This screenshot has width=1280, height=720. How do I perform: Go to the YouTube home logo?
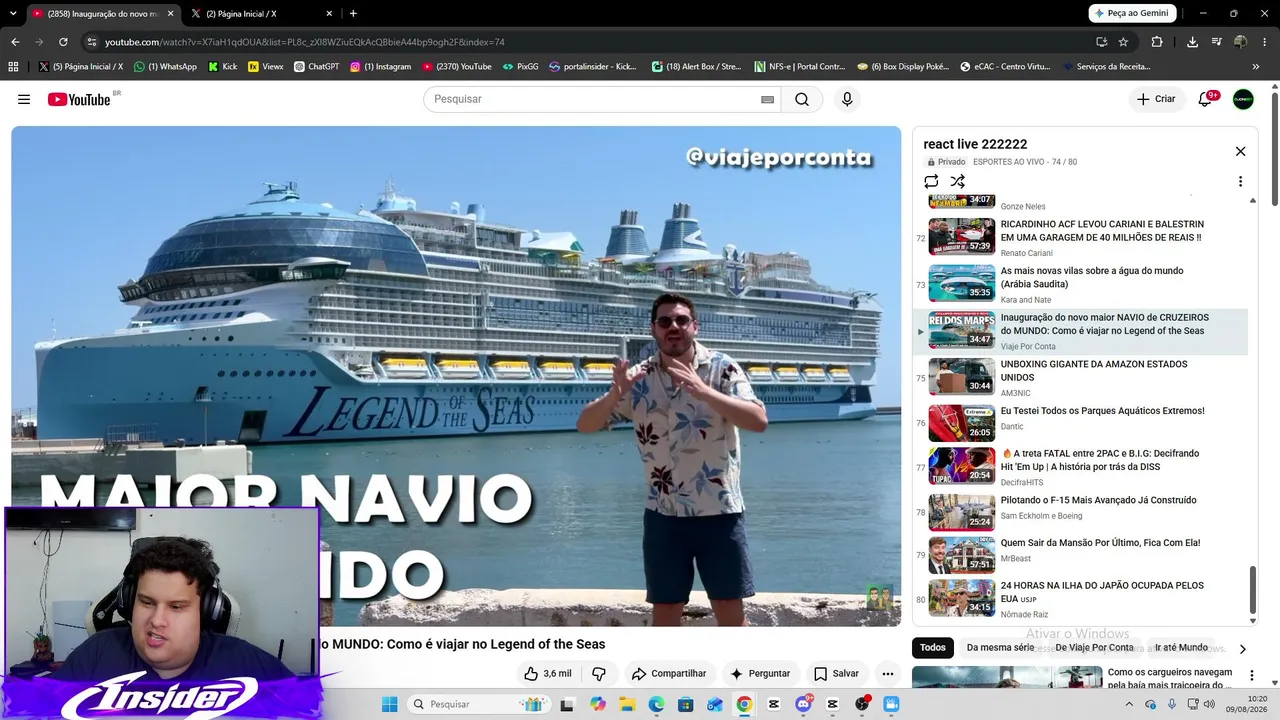tap(78, 99)
